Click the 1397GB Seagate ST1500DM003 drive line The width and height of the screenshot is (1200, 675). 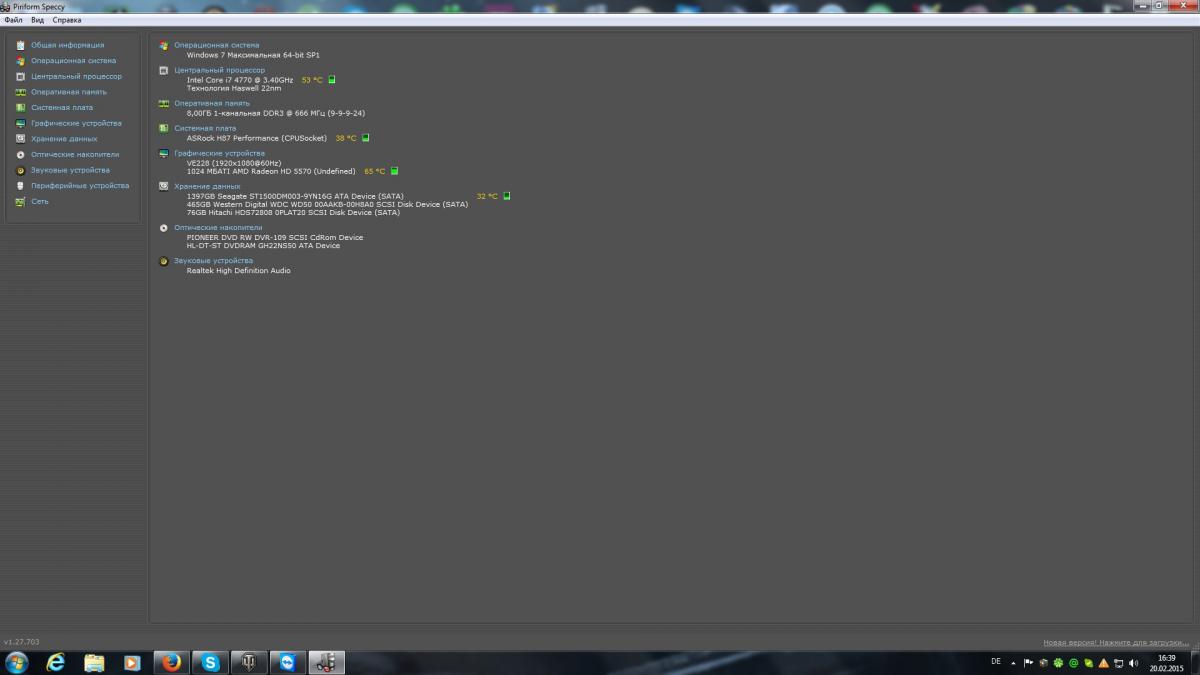coord(295,196)
